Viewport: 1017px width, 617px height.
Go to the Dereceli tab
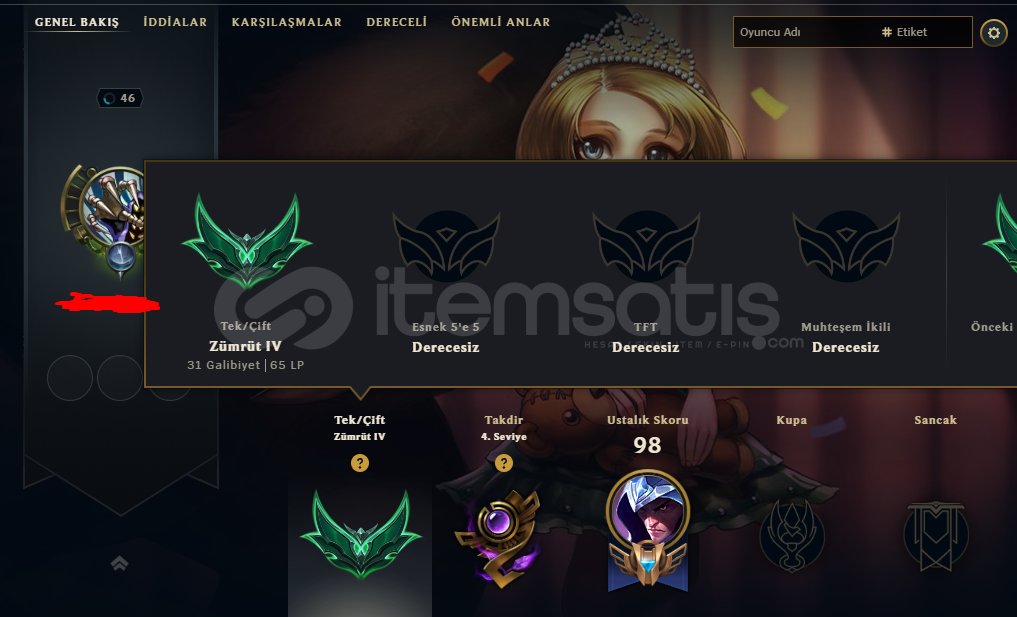pyautogui.click(x=396, y=22)
